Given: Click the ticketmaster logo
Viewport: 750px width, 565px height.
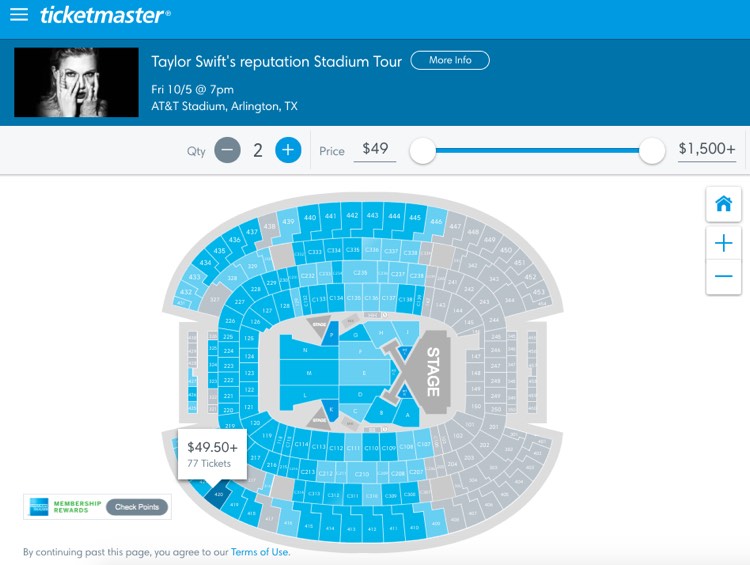Looking at the screenshot, I should coord(105,15).
